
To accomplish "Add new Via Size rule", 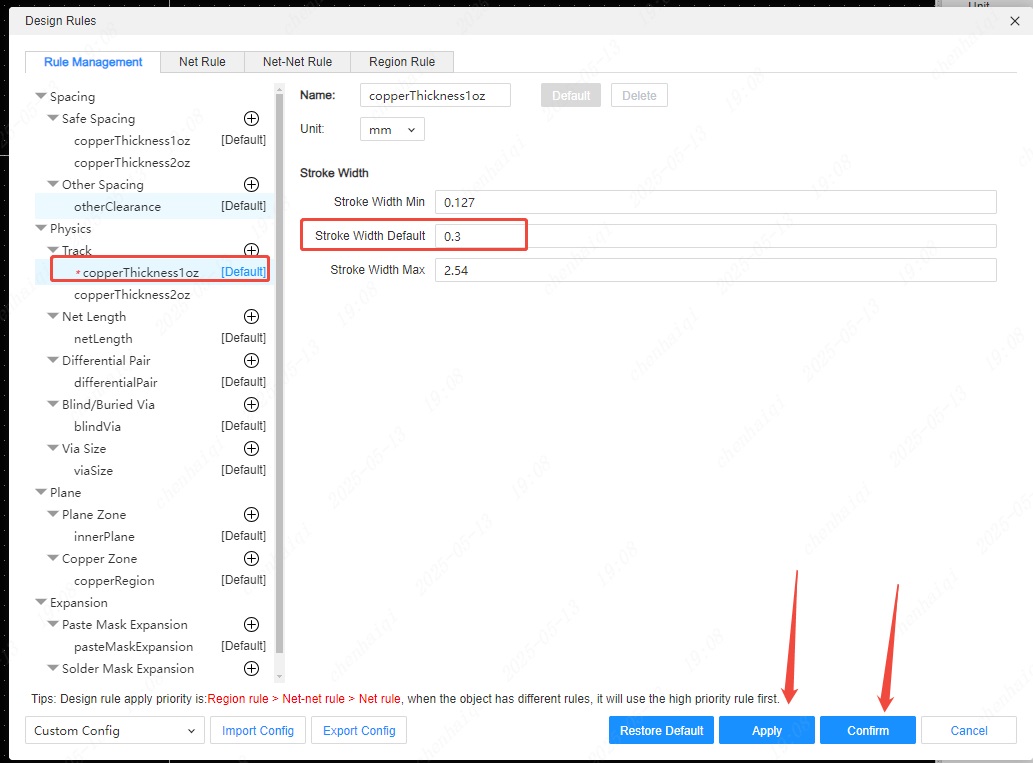I will point(251,449).
